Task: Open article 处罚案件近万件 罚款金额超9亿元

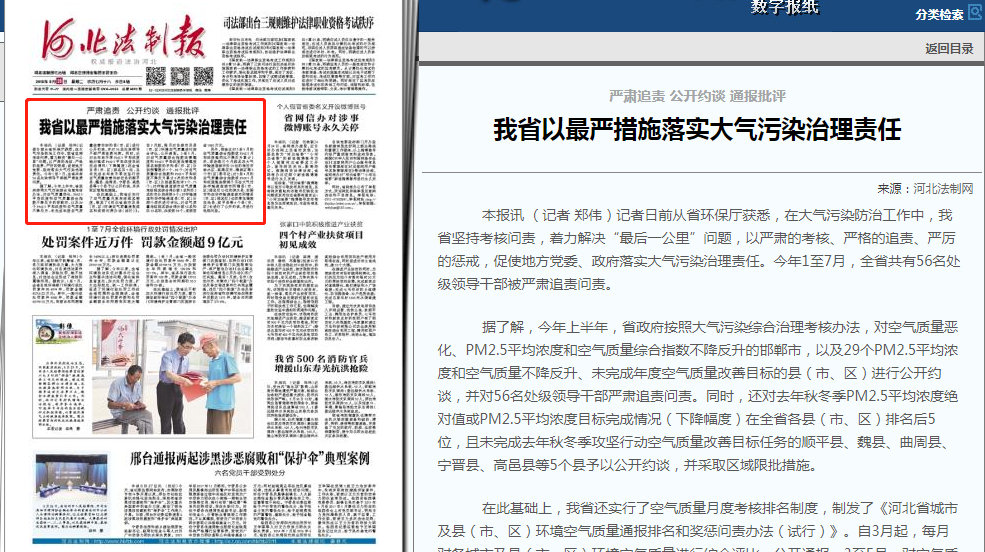Action: pos(142,242)
